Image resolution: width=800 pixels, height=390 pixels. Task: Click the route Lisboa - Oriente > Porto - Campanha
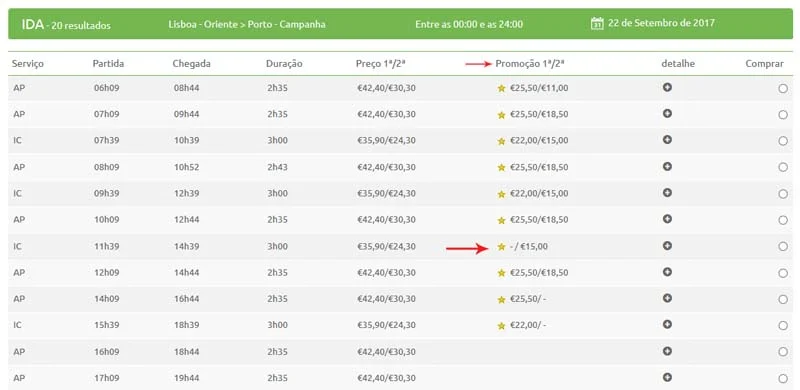click(247, 24)
